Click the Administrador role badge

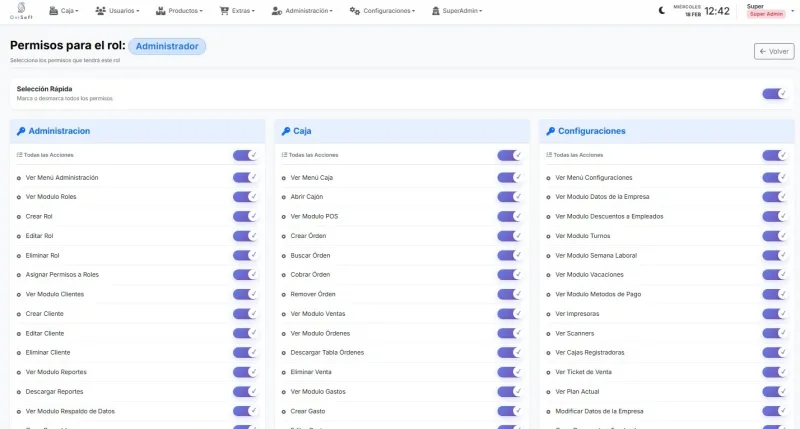tap(167, 46)
